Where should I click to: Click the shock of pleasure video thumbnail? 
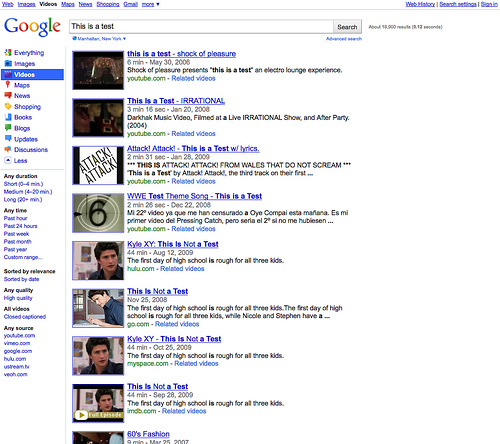pyautogui.click(x=98, y=70)
